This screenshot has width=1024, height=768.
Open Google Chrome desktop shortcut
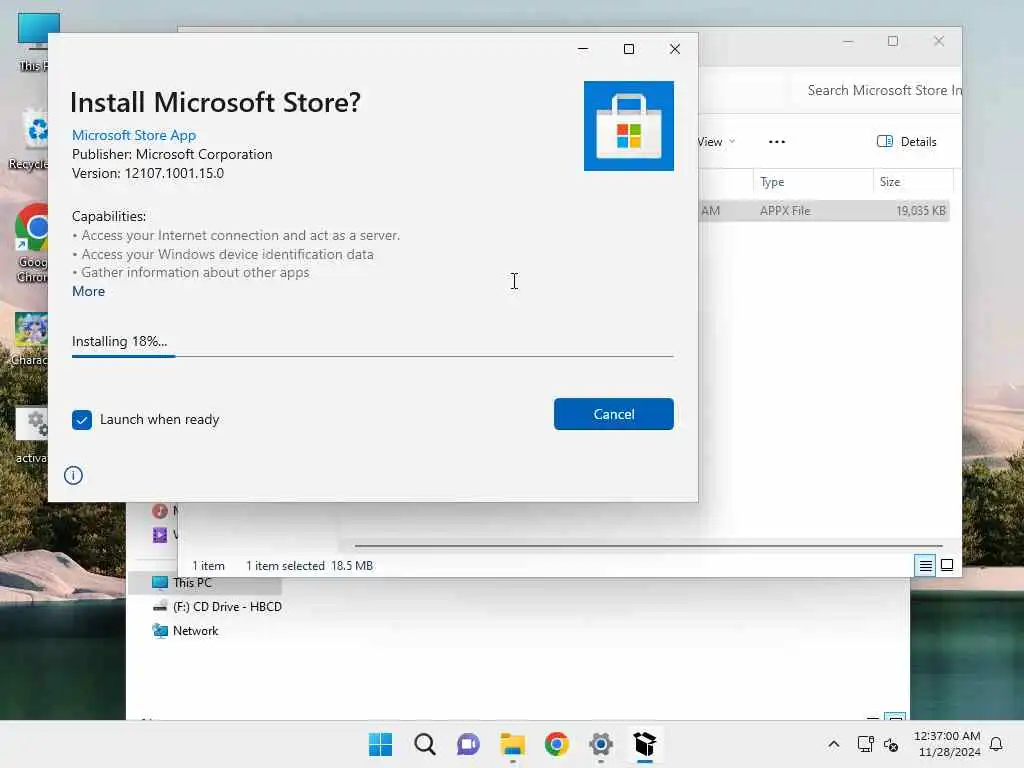click(x=31, y=243)
